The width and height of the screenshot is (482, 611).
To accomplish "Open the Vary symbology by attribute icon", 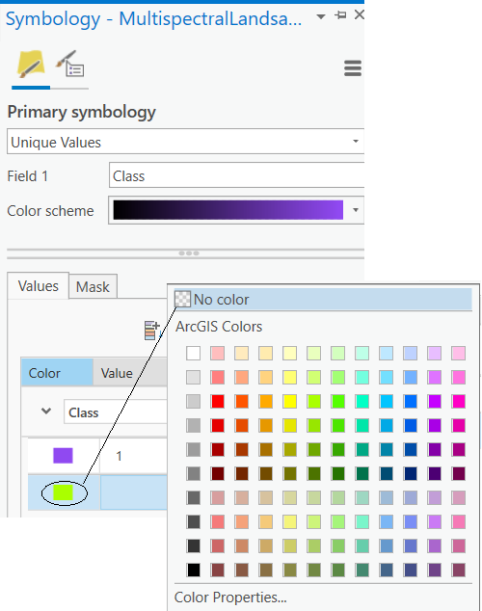I will (x=70, y=64).
